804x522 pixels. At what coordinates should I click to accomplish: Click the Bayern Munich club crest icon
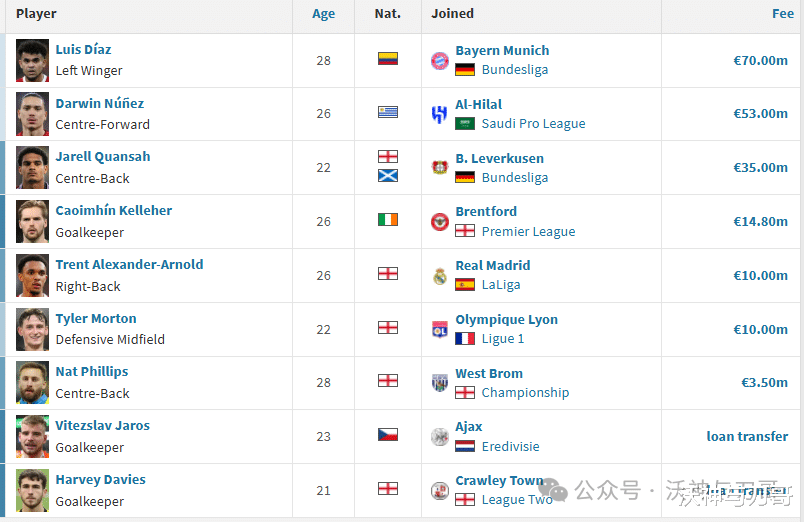tap(439, 61)
